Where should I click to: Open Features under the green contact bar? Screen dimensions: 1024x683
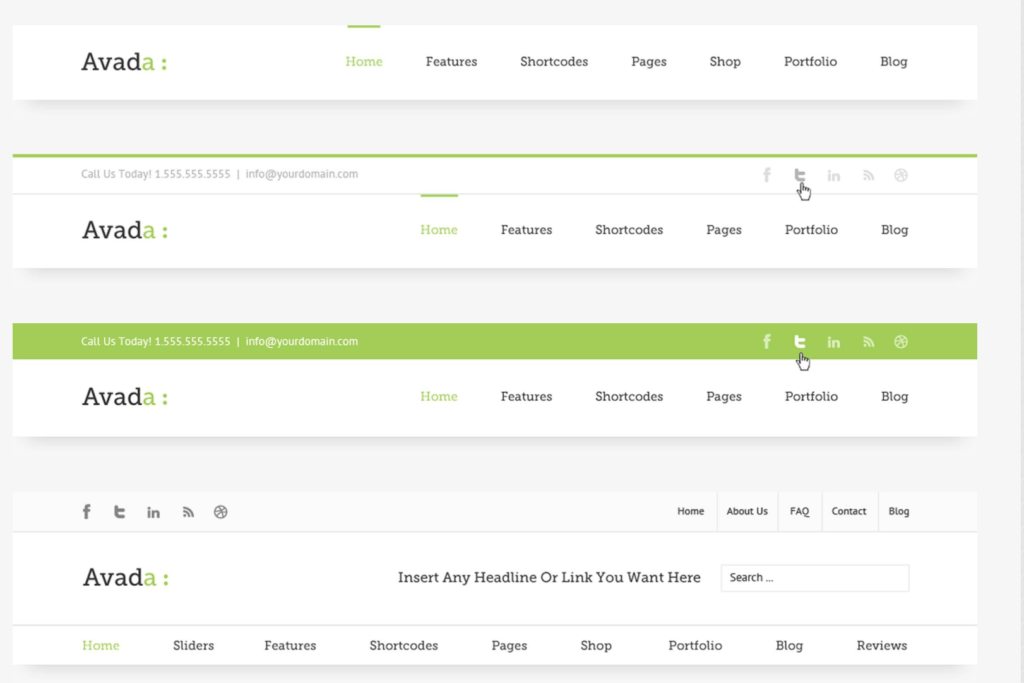526,396
